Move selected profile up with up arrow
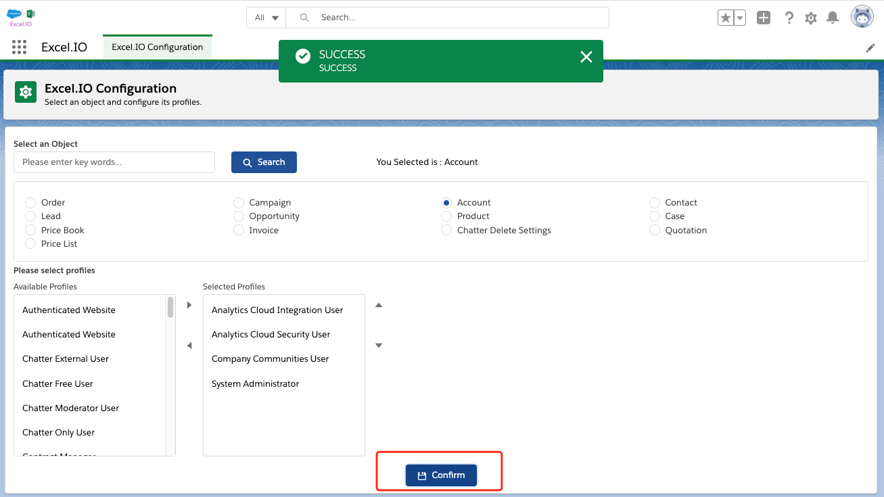Viewport: 884px width, 497px height. coord(379,305)
